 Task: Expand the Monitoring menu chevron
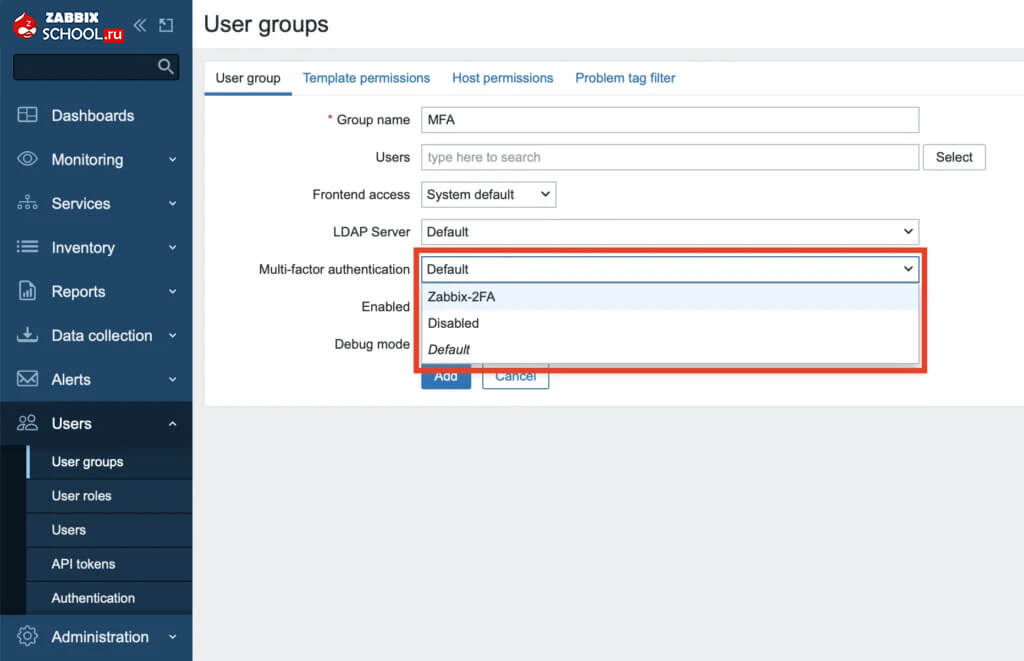click(x=172, y=159)
